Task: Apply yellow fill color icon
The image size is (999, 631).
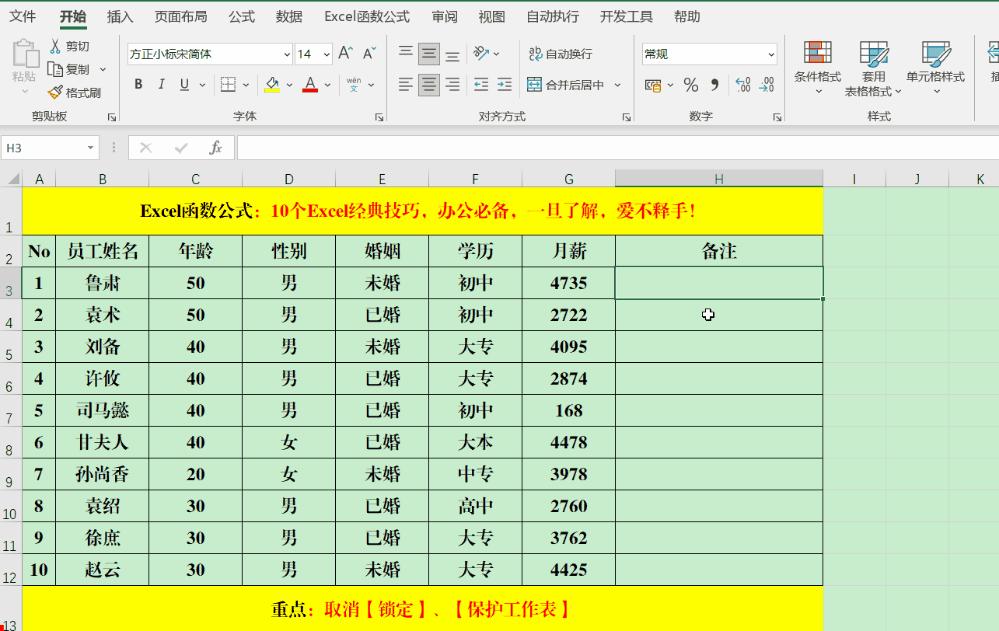Action: coord(270,84)
